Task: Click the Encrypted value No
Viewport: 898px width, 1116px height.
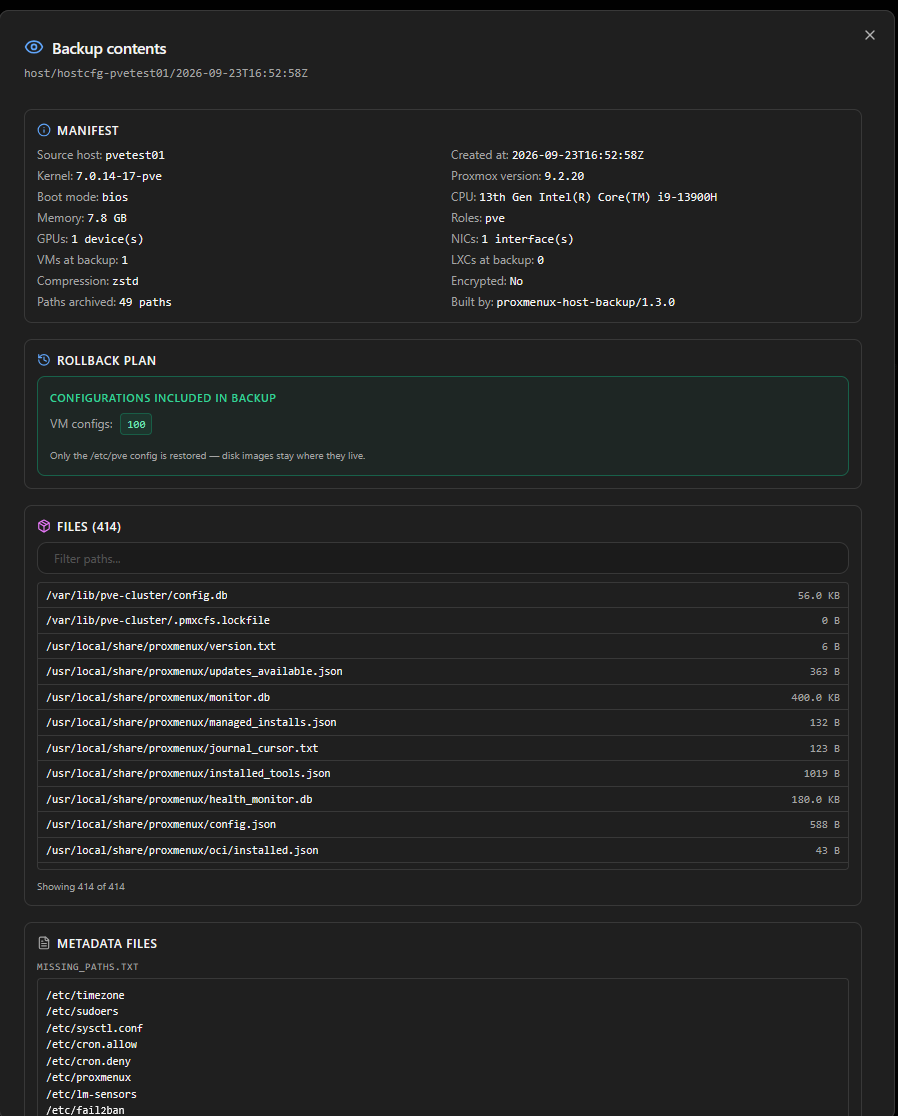Action: pos(516,281)
